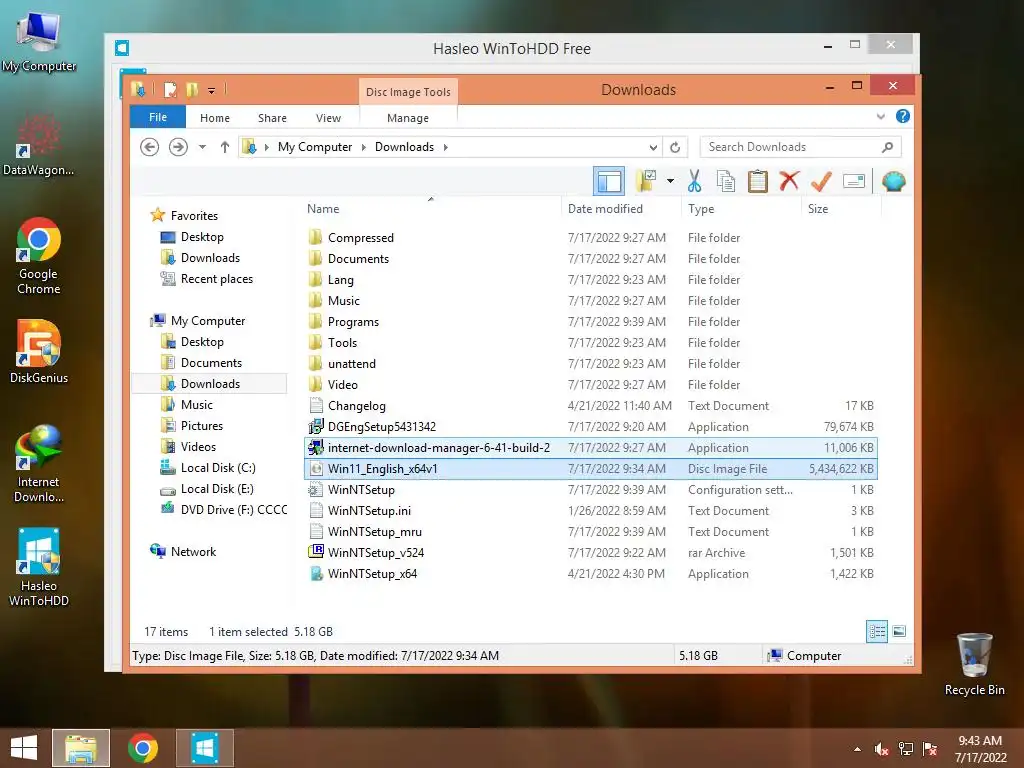The width and height of the screenshot is (1024, 768).
Task: Select the Changelog text document
Action: point(357,406)
